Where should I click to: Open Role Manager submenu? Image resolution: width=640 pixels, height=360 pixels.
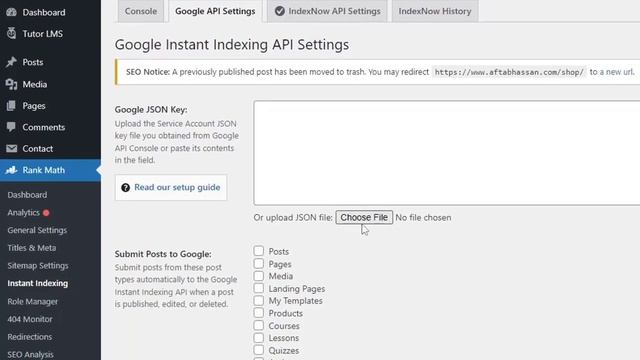pyautogui.click(x=32, y=302)
